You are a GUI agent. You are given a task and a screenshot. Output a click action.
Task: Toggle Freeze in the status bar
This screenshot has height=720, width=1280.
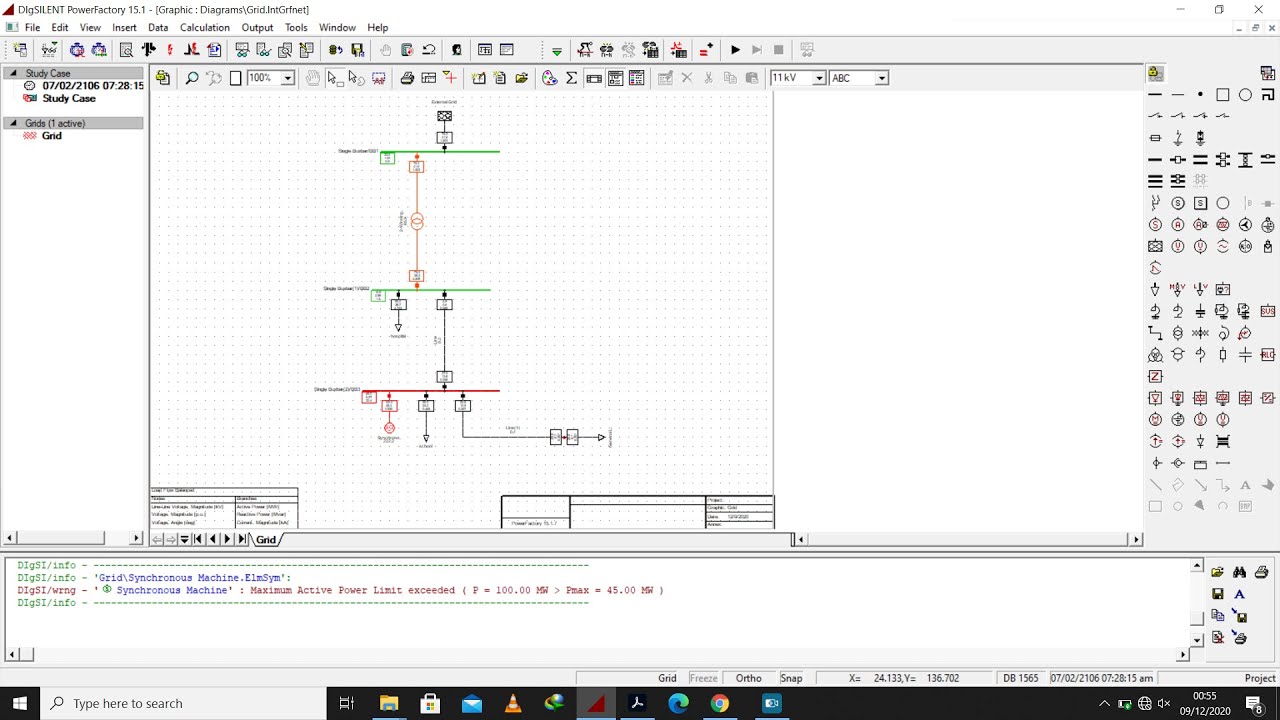[703, 678]
